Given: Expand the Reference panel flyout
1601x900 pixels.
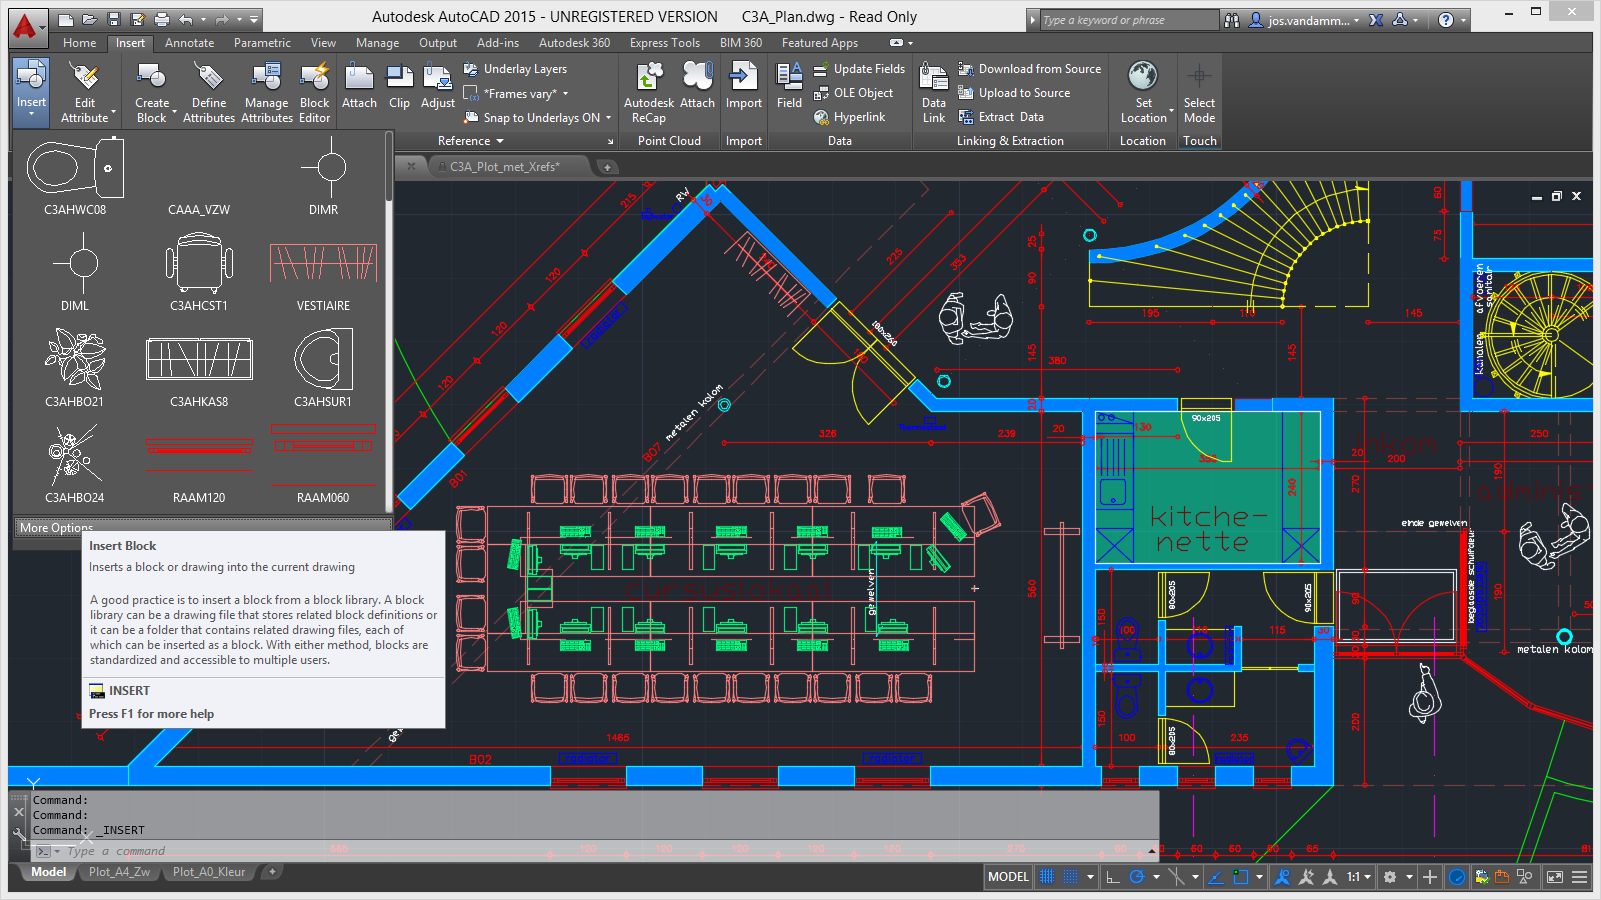Looking at the screenshot, I should click(471, 141).
